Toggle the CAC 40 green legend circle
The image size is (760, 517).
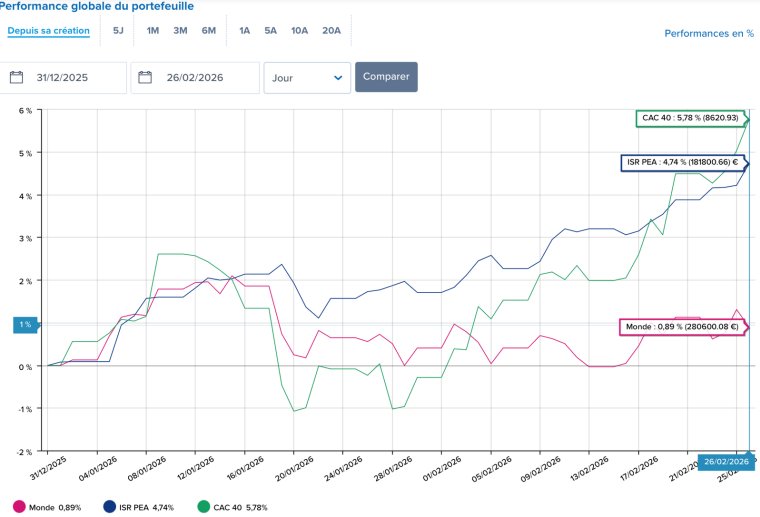click(x=204, y=507)
